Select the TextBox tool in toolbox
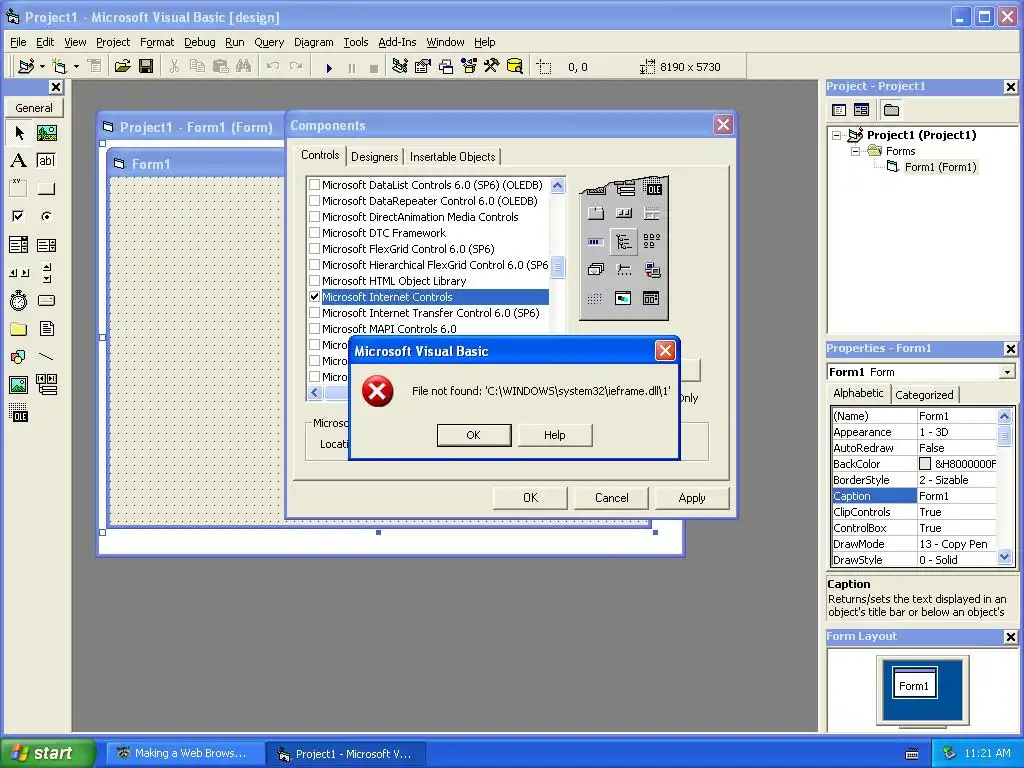Image resolution: width=1024 pixels, height=768 pixels. pyautogui.click(x=46, y=161)
